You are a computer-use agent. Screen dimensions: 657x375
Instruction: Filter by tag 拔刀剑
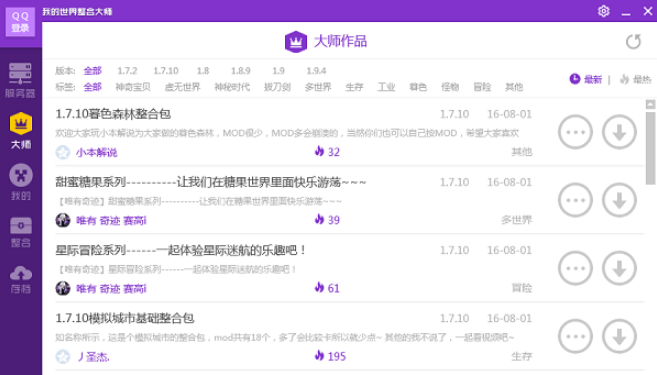point(277,87)
